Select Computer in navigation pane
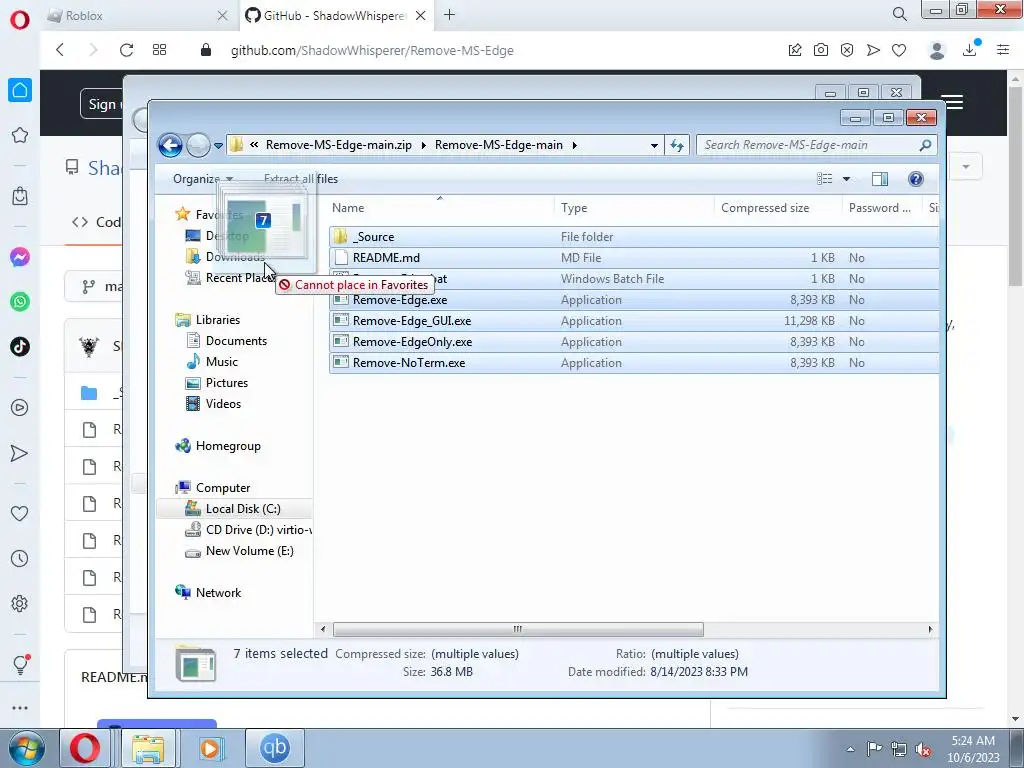 [223, 488]
